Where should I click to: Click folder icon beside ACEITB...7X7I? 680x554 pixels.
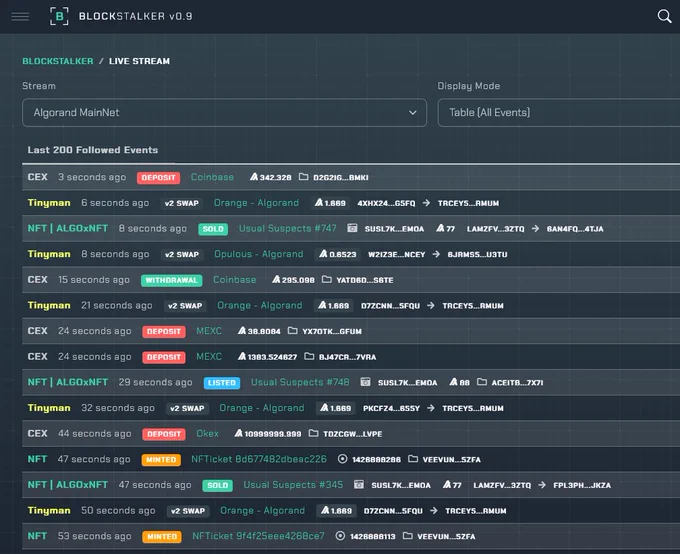coord(482,382)
